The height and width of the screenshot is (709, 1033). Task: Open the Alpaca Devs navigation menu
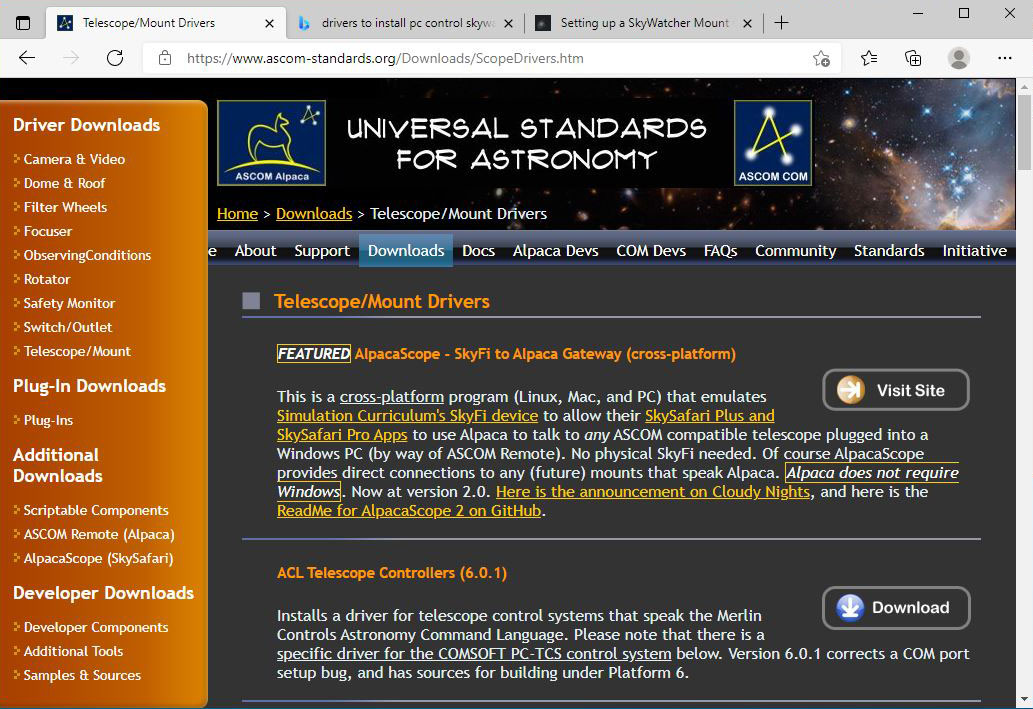555,251
